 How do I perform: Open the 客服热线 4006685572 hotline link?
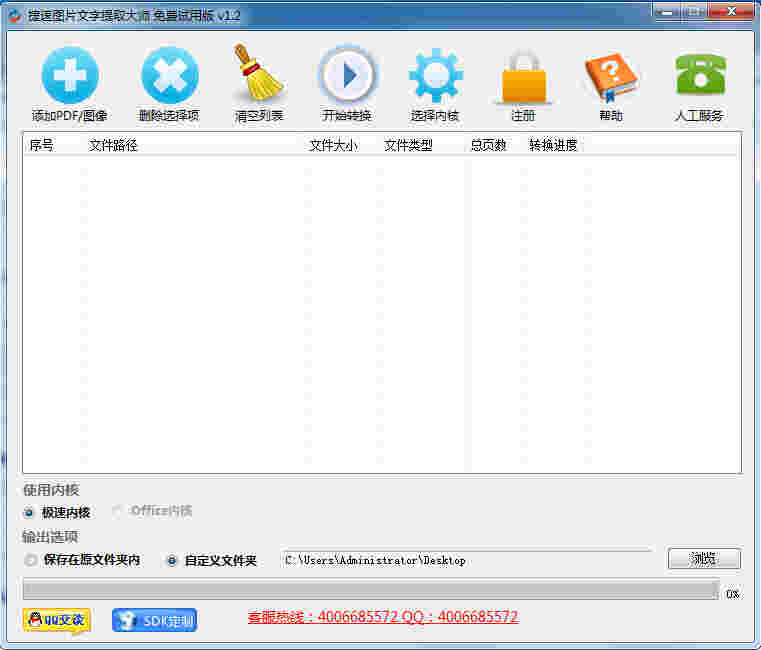pyautogui.click(x=383, y=617)
